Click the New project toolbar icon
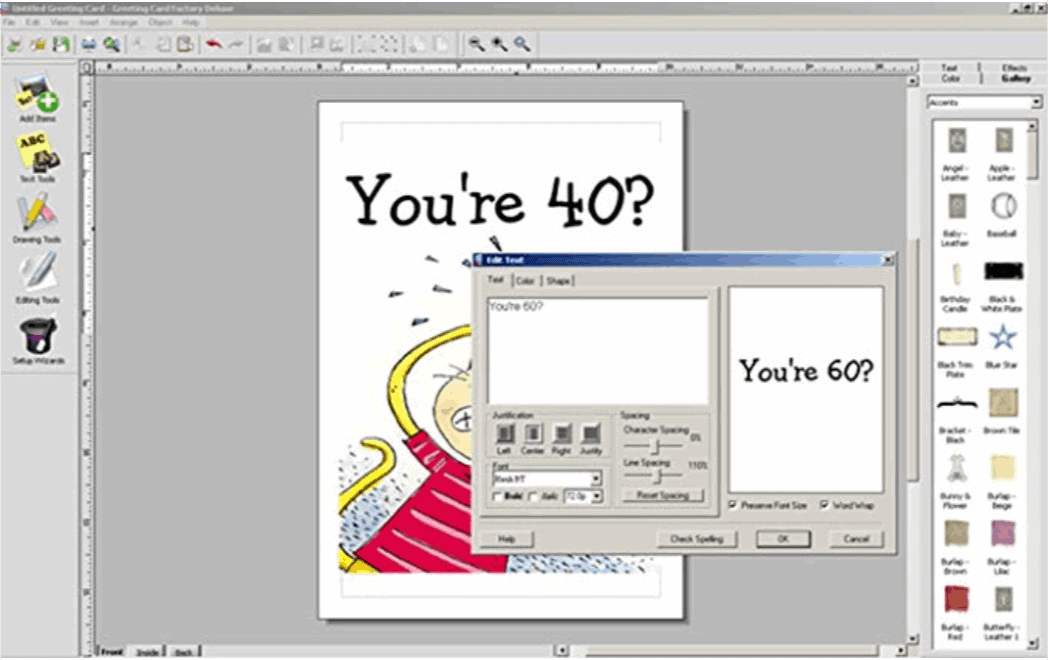1048x660 pixels. pos(14,44)
